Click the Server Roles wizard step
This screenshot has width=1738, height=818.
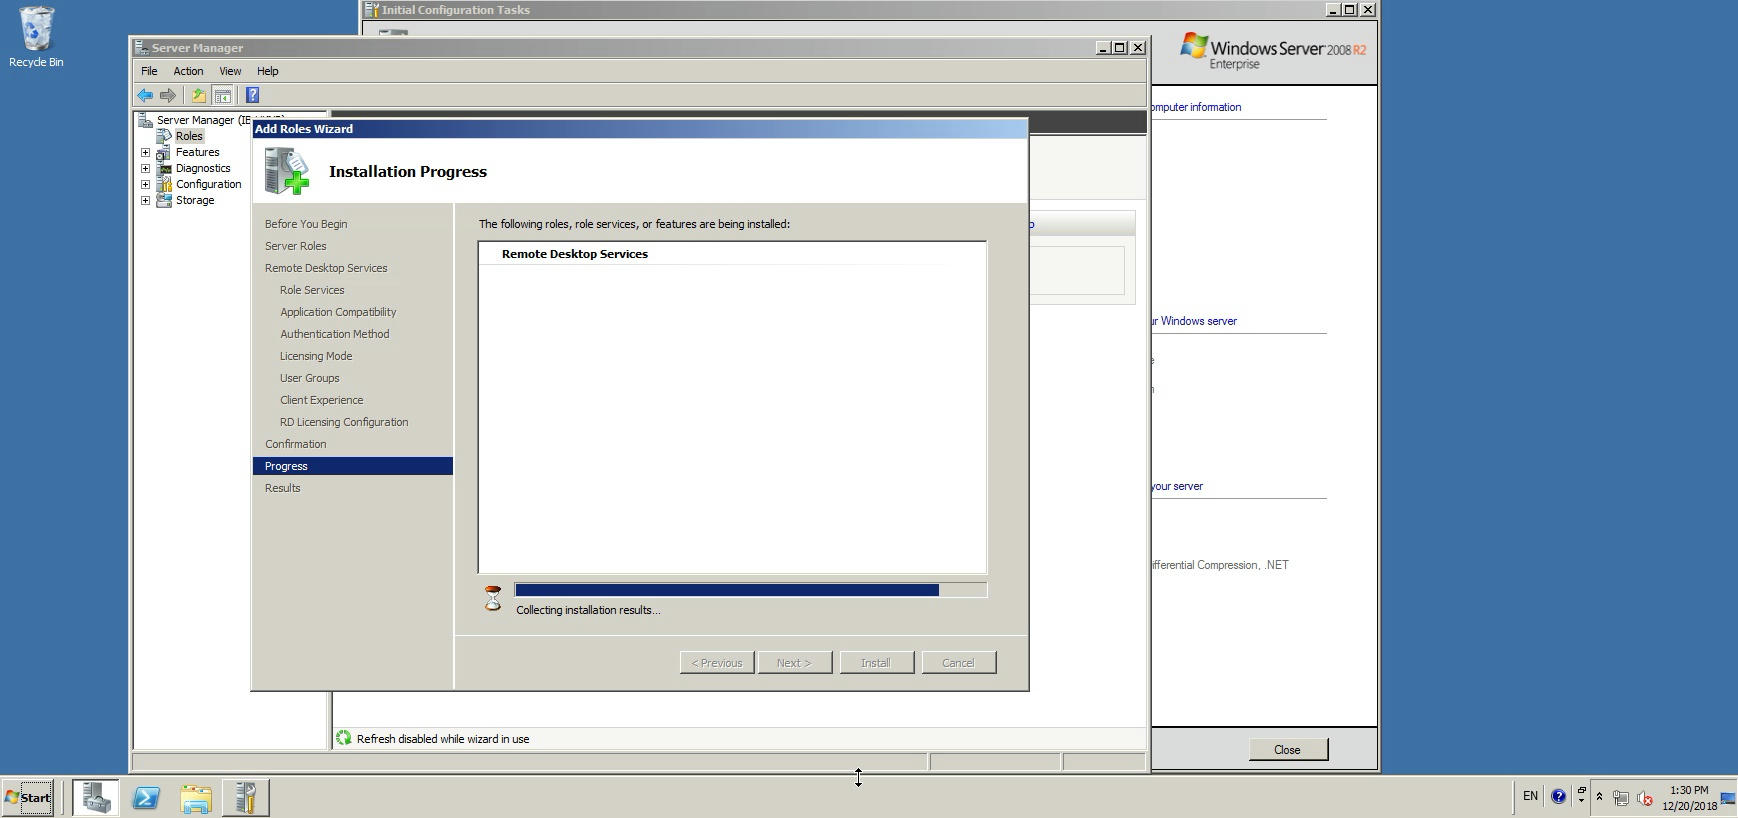295,246
